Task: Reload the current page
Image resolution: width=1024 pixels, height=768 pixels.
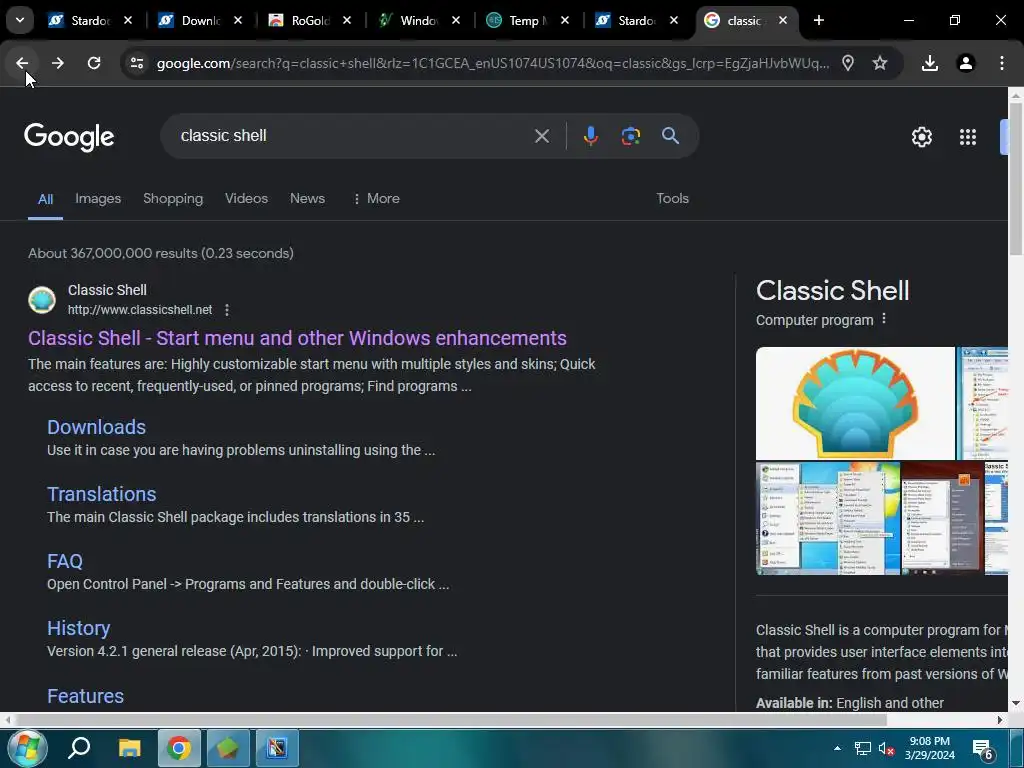Action: click(94, 63)
